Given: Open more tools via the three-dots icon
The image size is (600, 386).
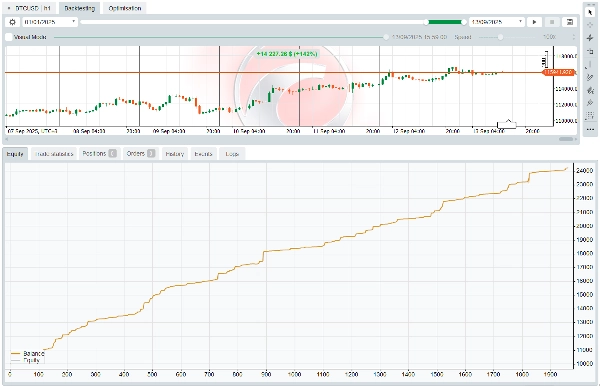Looking at the screenshot, I should pos(590,129).
